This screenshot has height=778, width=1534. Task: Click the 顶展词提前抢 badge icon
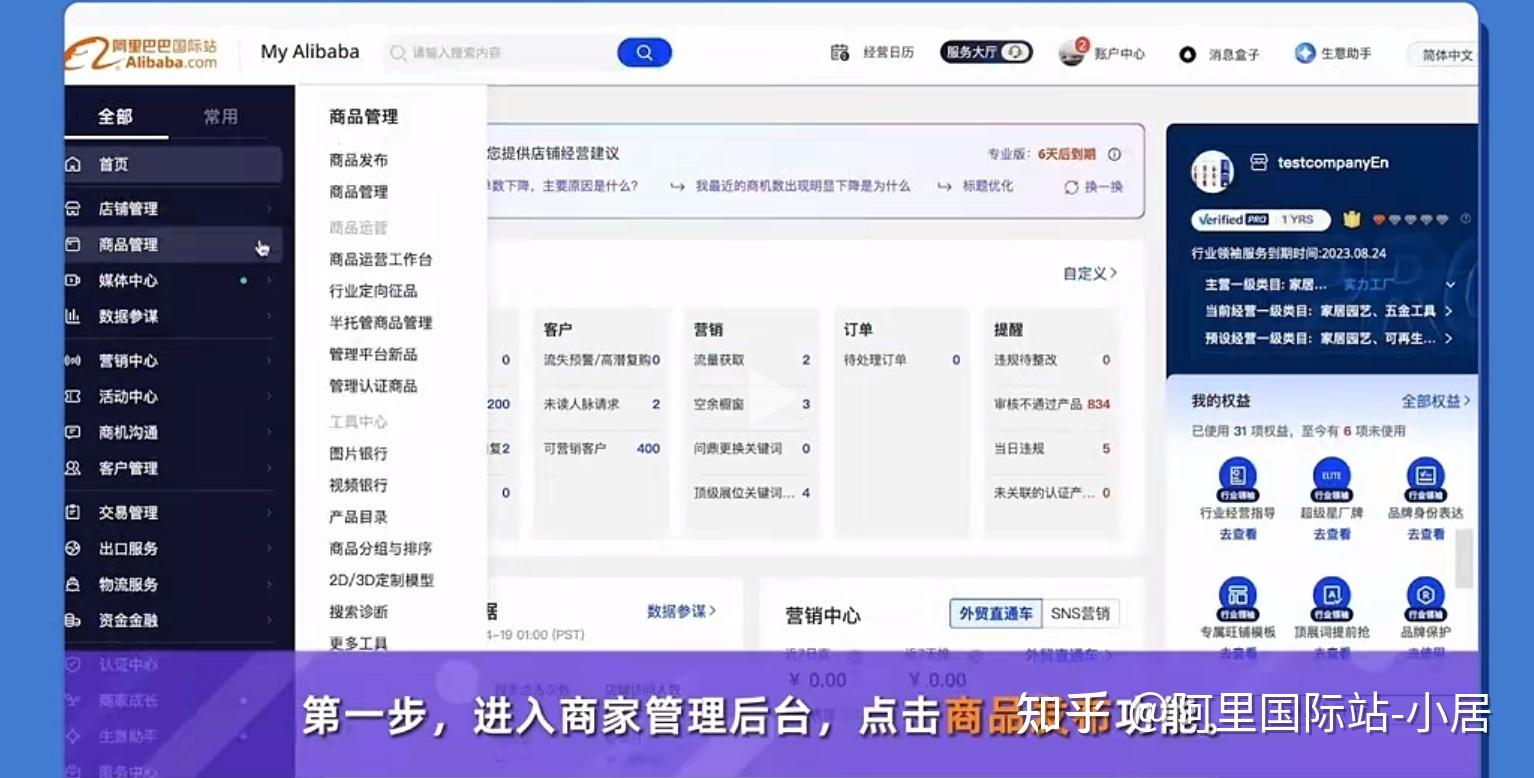tap(1331, 598)
